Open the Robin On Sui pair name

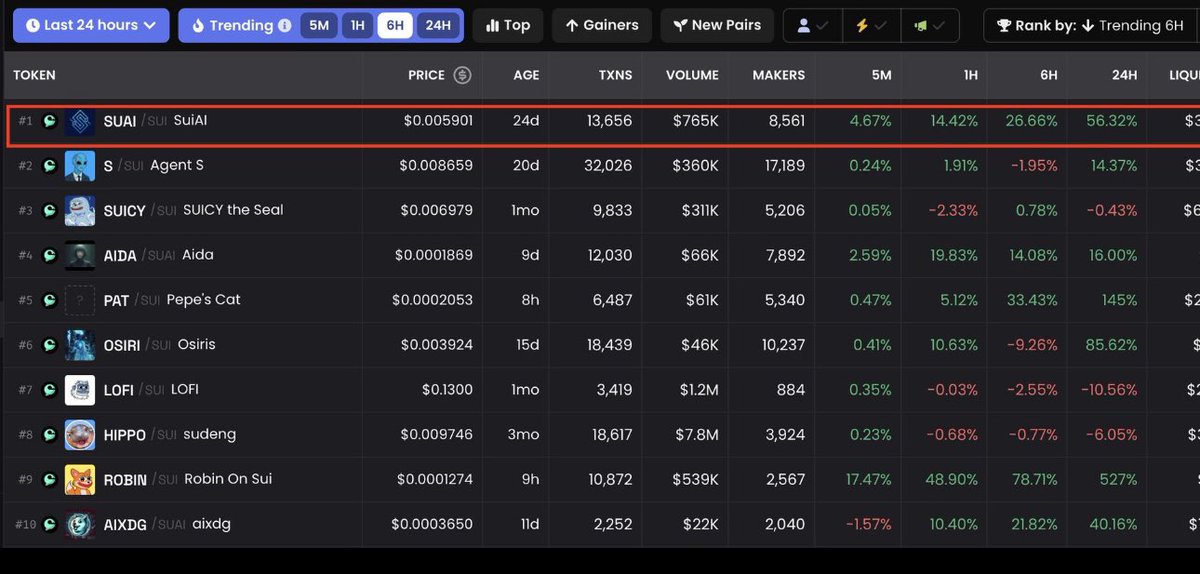click(x=188, y=480)
